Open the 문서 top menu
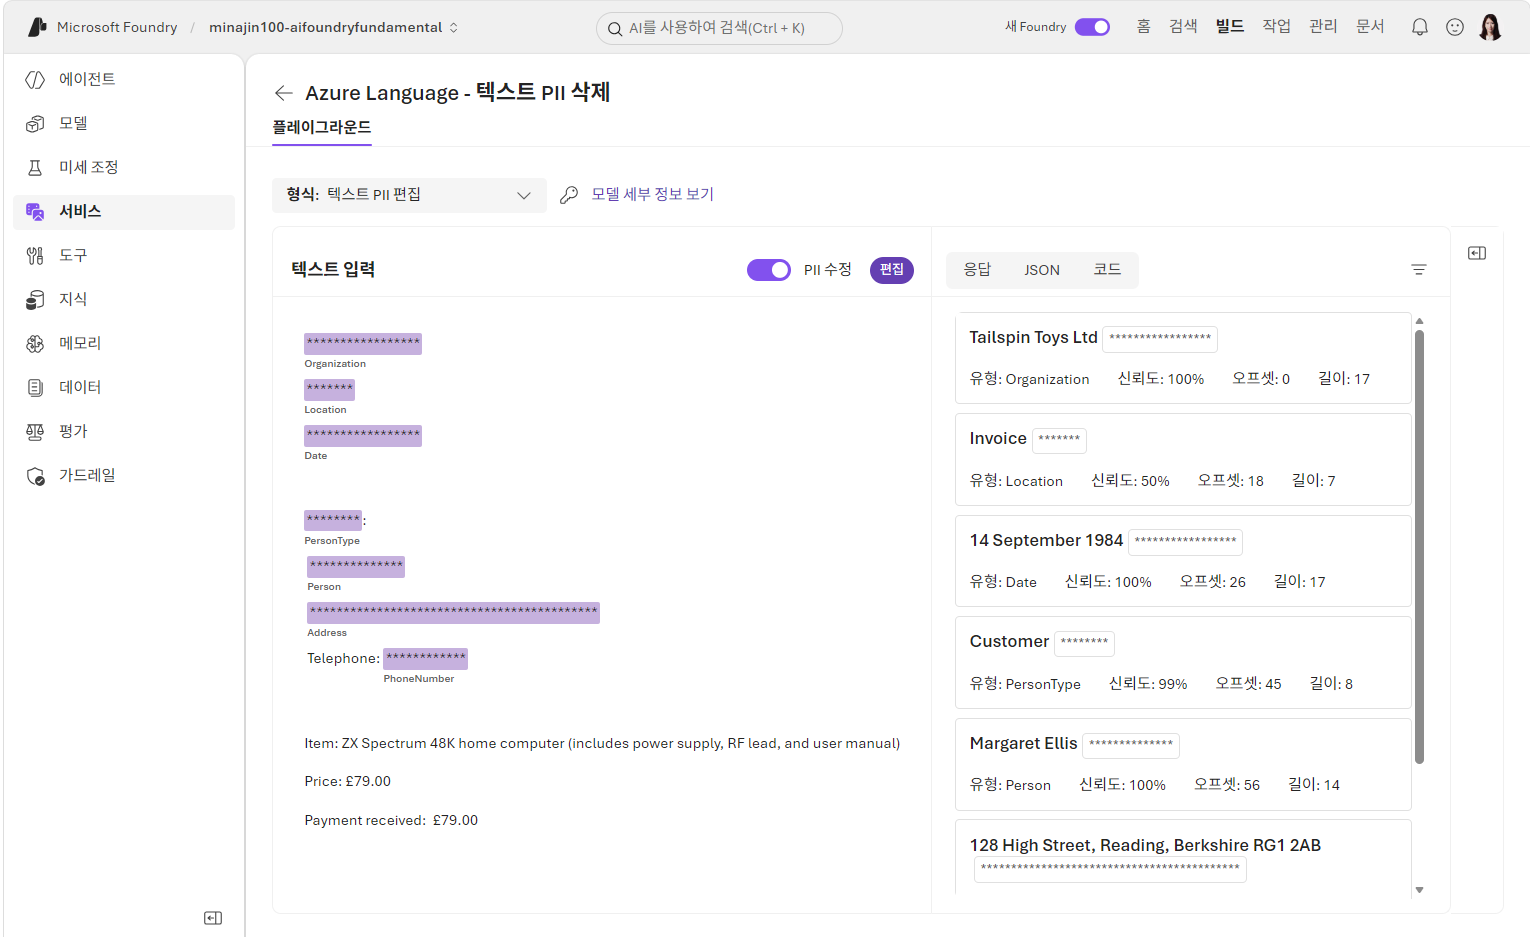1530x937 pixels. coord(1370,27)
